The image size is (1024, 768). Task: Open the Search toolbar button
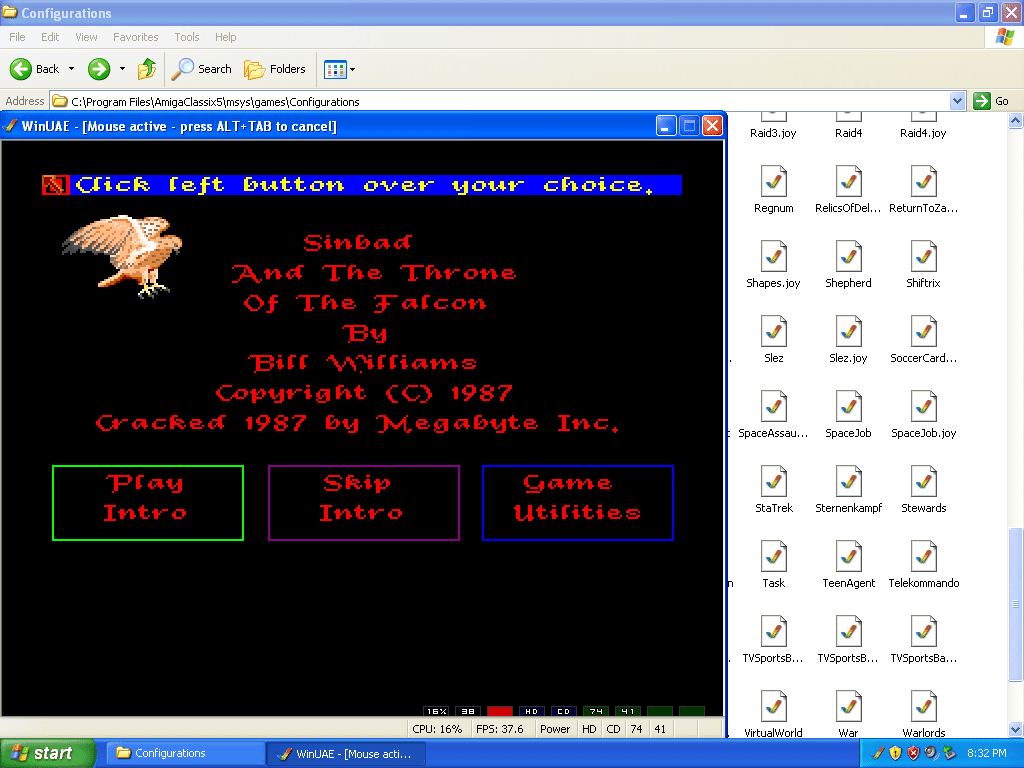[x=202, y=69]
